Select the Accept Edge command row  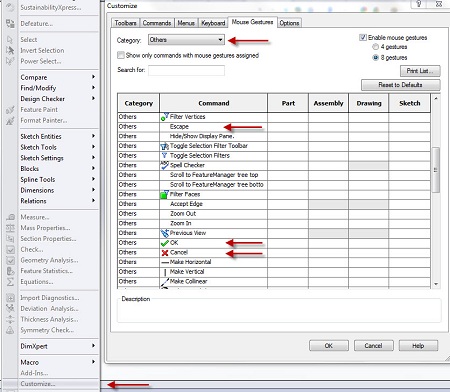pyautogui.click(x=274, y=204)
